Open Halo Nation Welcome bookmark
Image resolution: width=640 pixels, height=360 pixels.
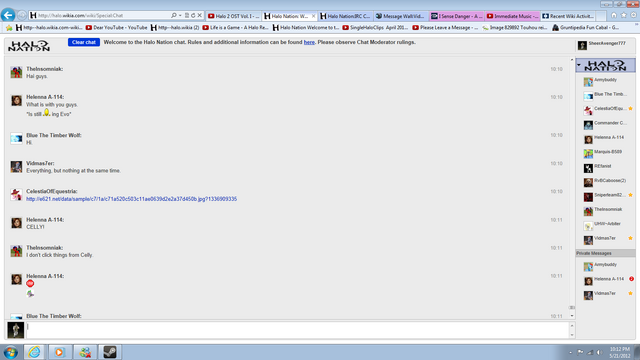306,28
